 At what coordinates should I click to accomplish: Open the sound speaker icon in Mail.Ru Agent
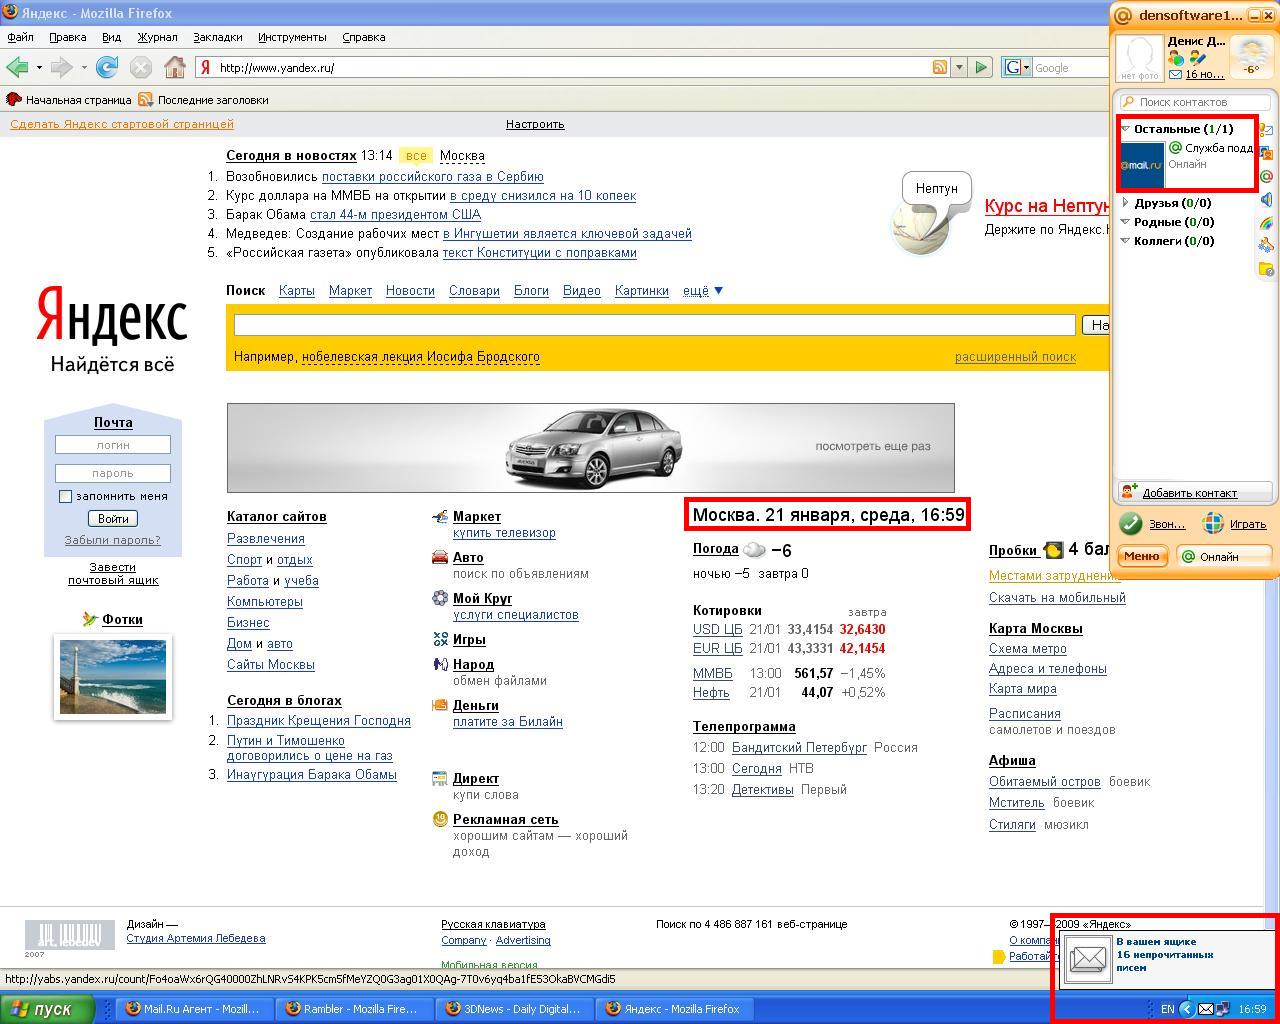(1266, 200)
